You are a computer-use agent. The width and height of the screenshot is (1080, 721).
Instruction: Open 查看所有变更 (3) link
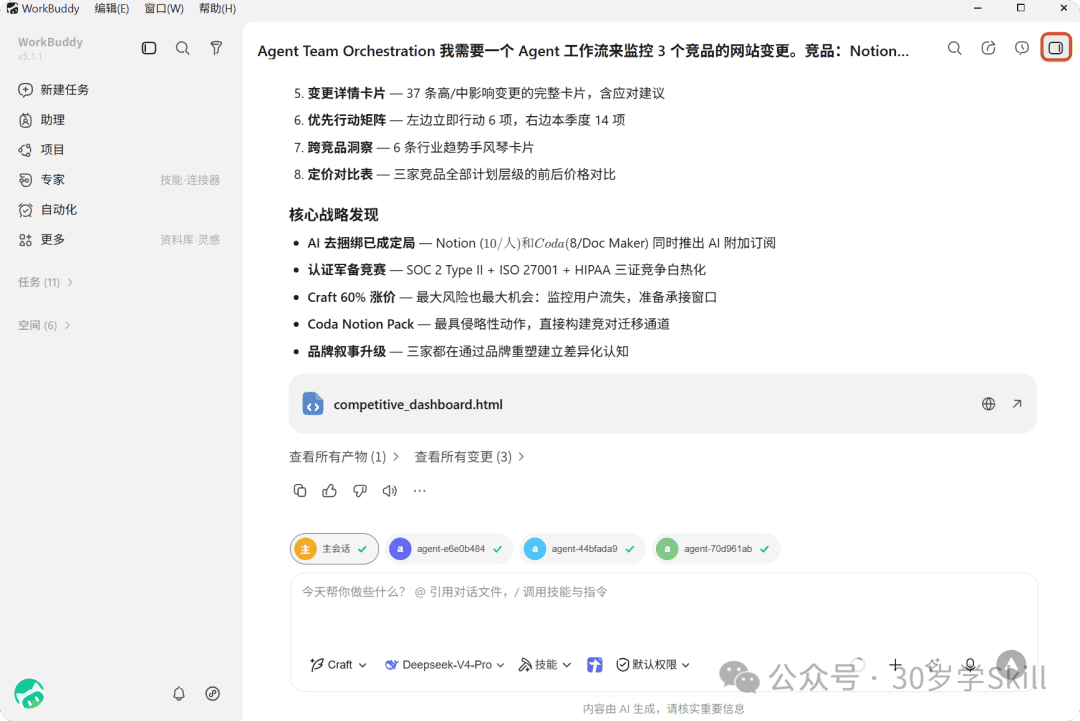[x=469, y=457]
